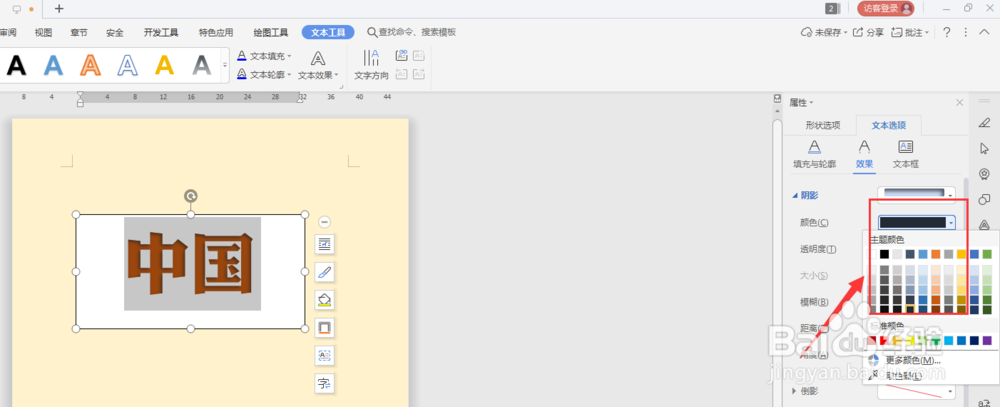Viewport: 1000px width, 407px height.
Task: Open a new document tab with plus
Action: 59,9
